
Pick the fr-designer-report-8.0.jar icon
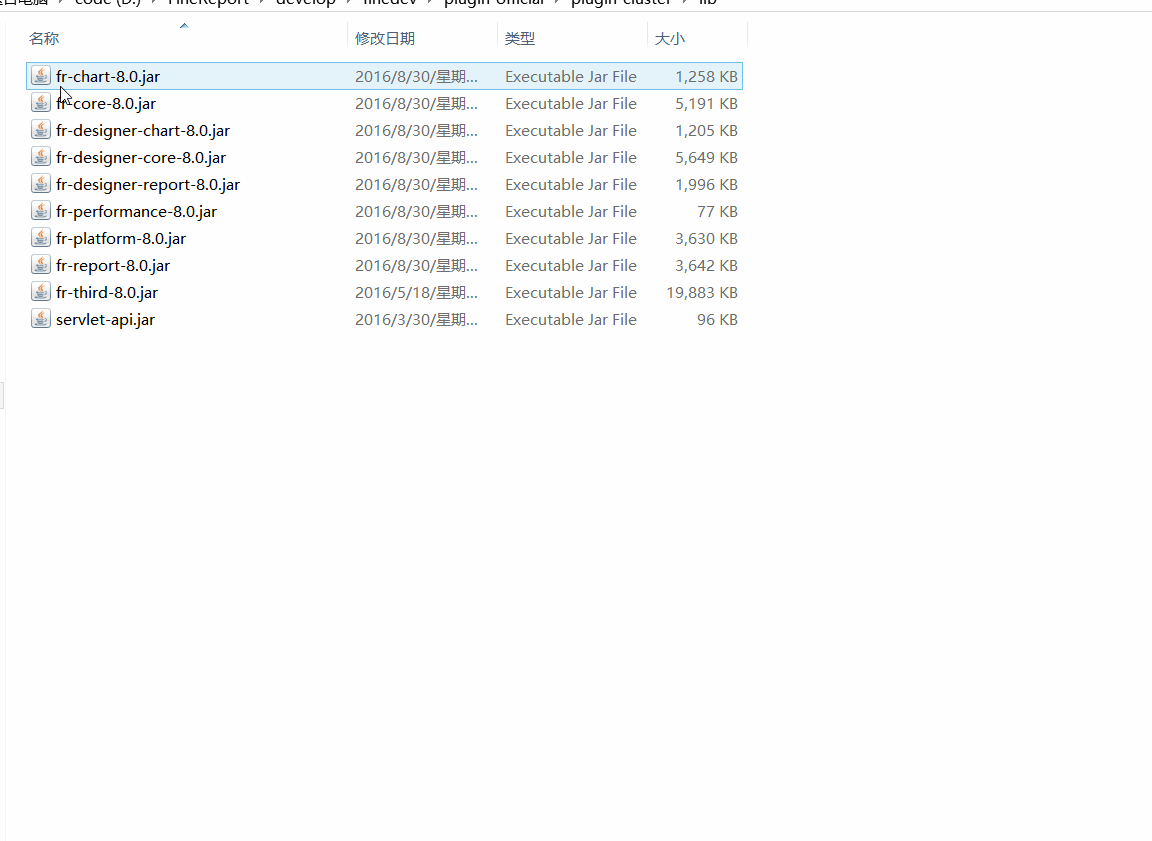click(41, 184)
